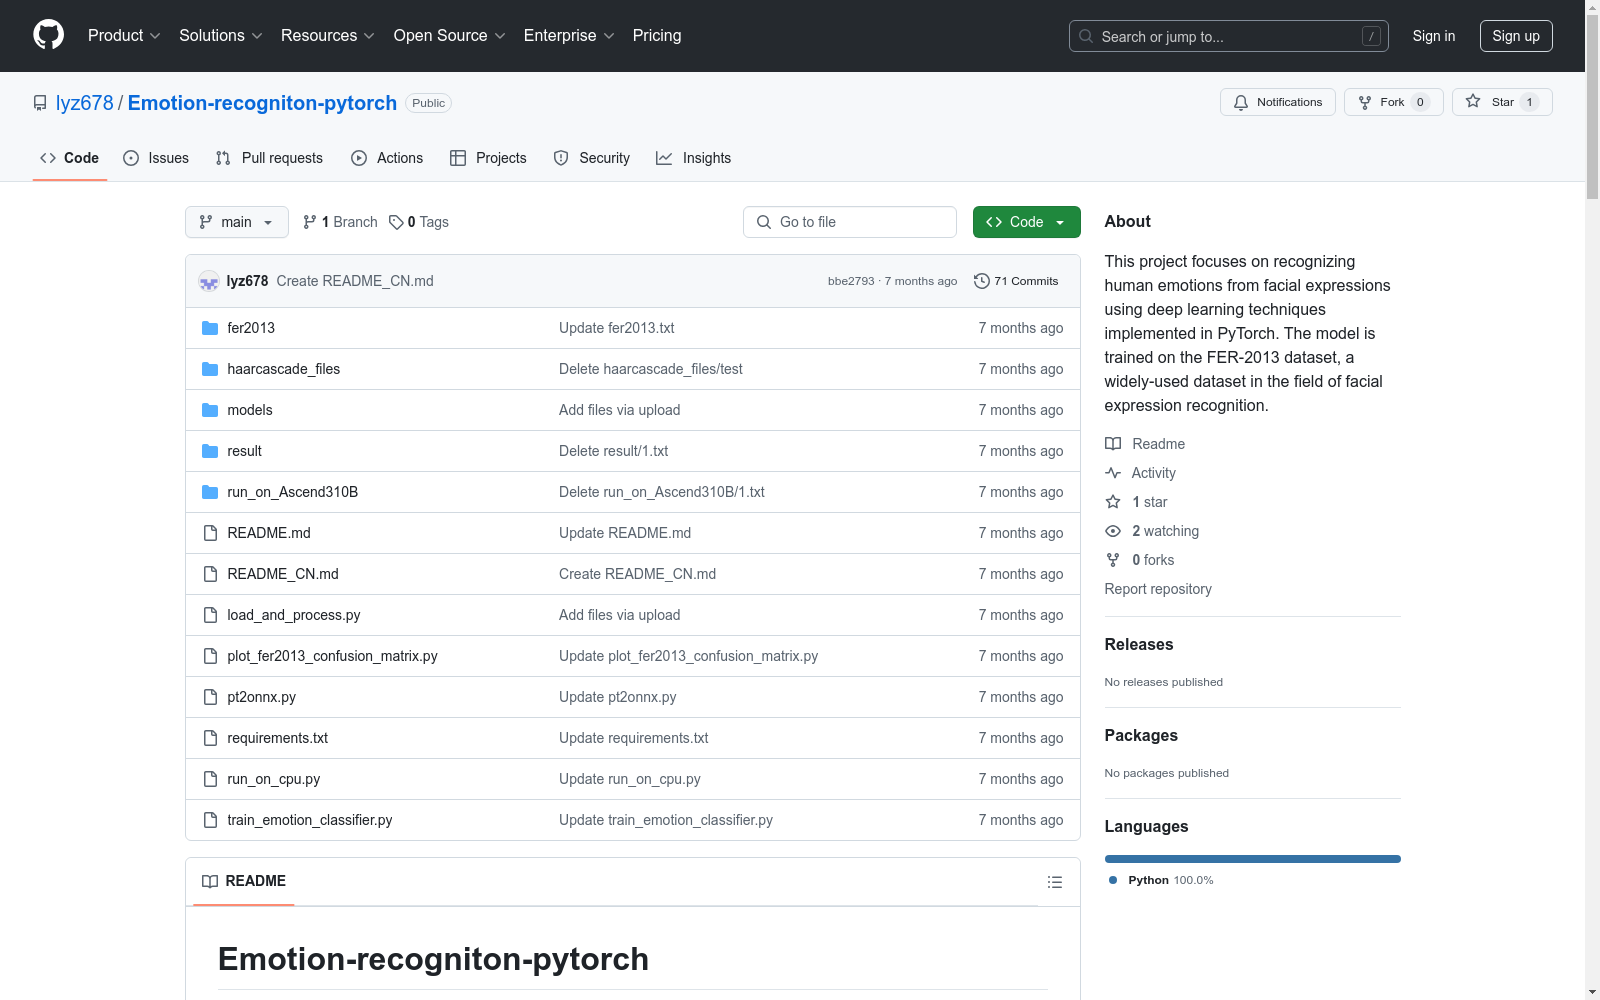Screen dimensions: 1600x1000
Task: Click the models folder icon
Action: click(210, 410)
